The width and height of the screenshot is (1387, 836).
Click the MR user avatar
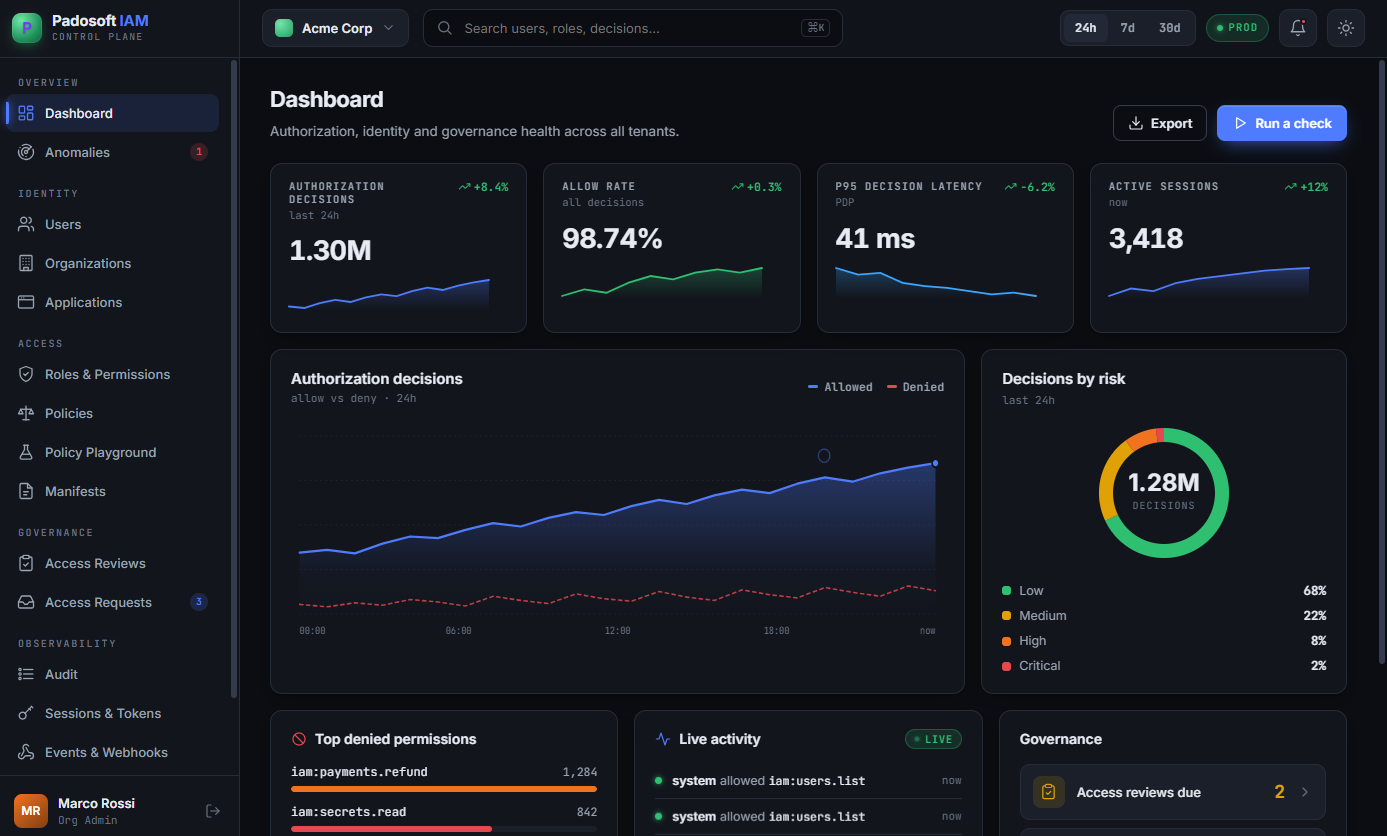(31, 811)
